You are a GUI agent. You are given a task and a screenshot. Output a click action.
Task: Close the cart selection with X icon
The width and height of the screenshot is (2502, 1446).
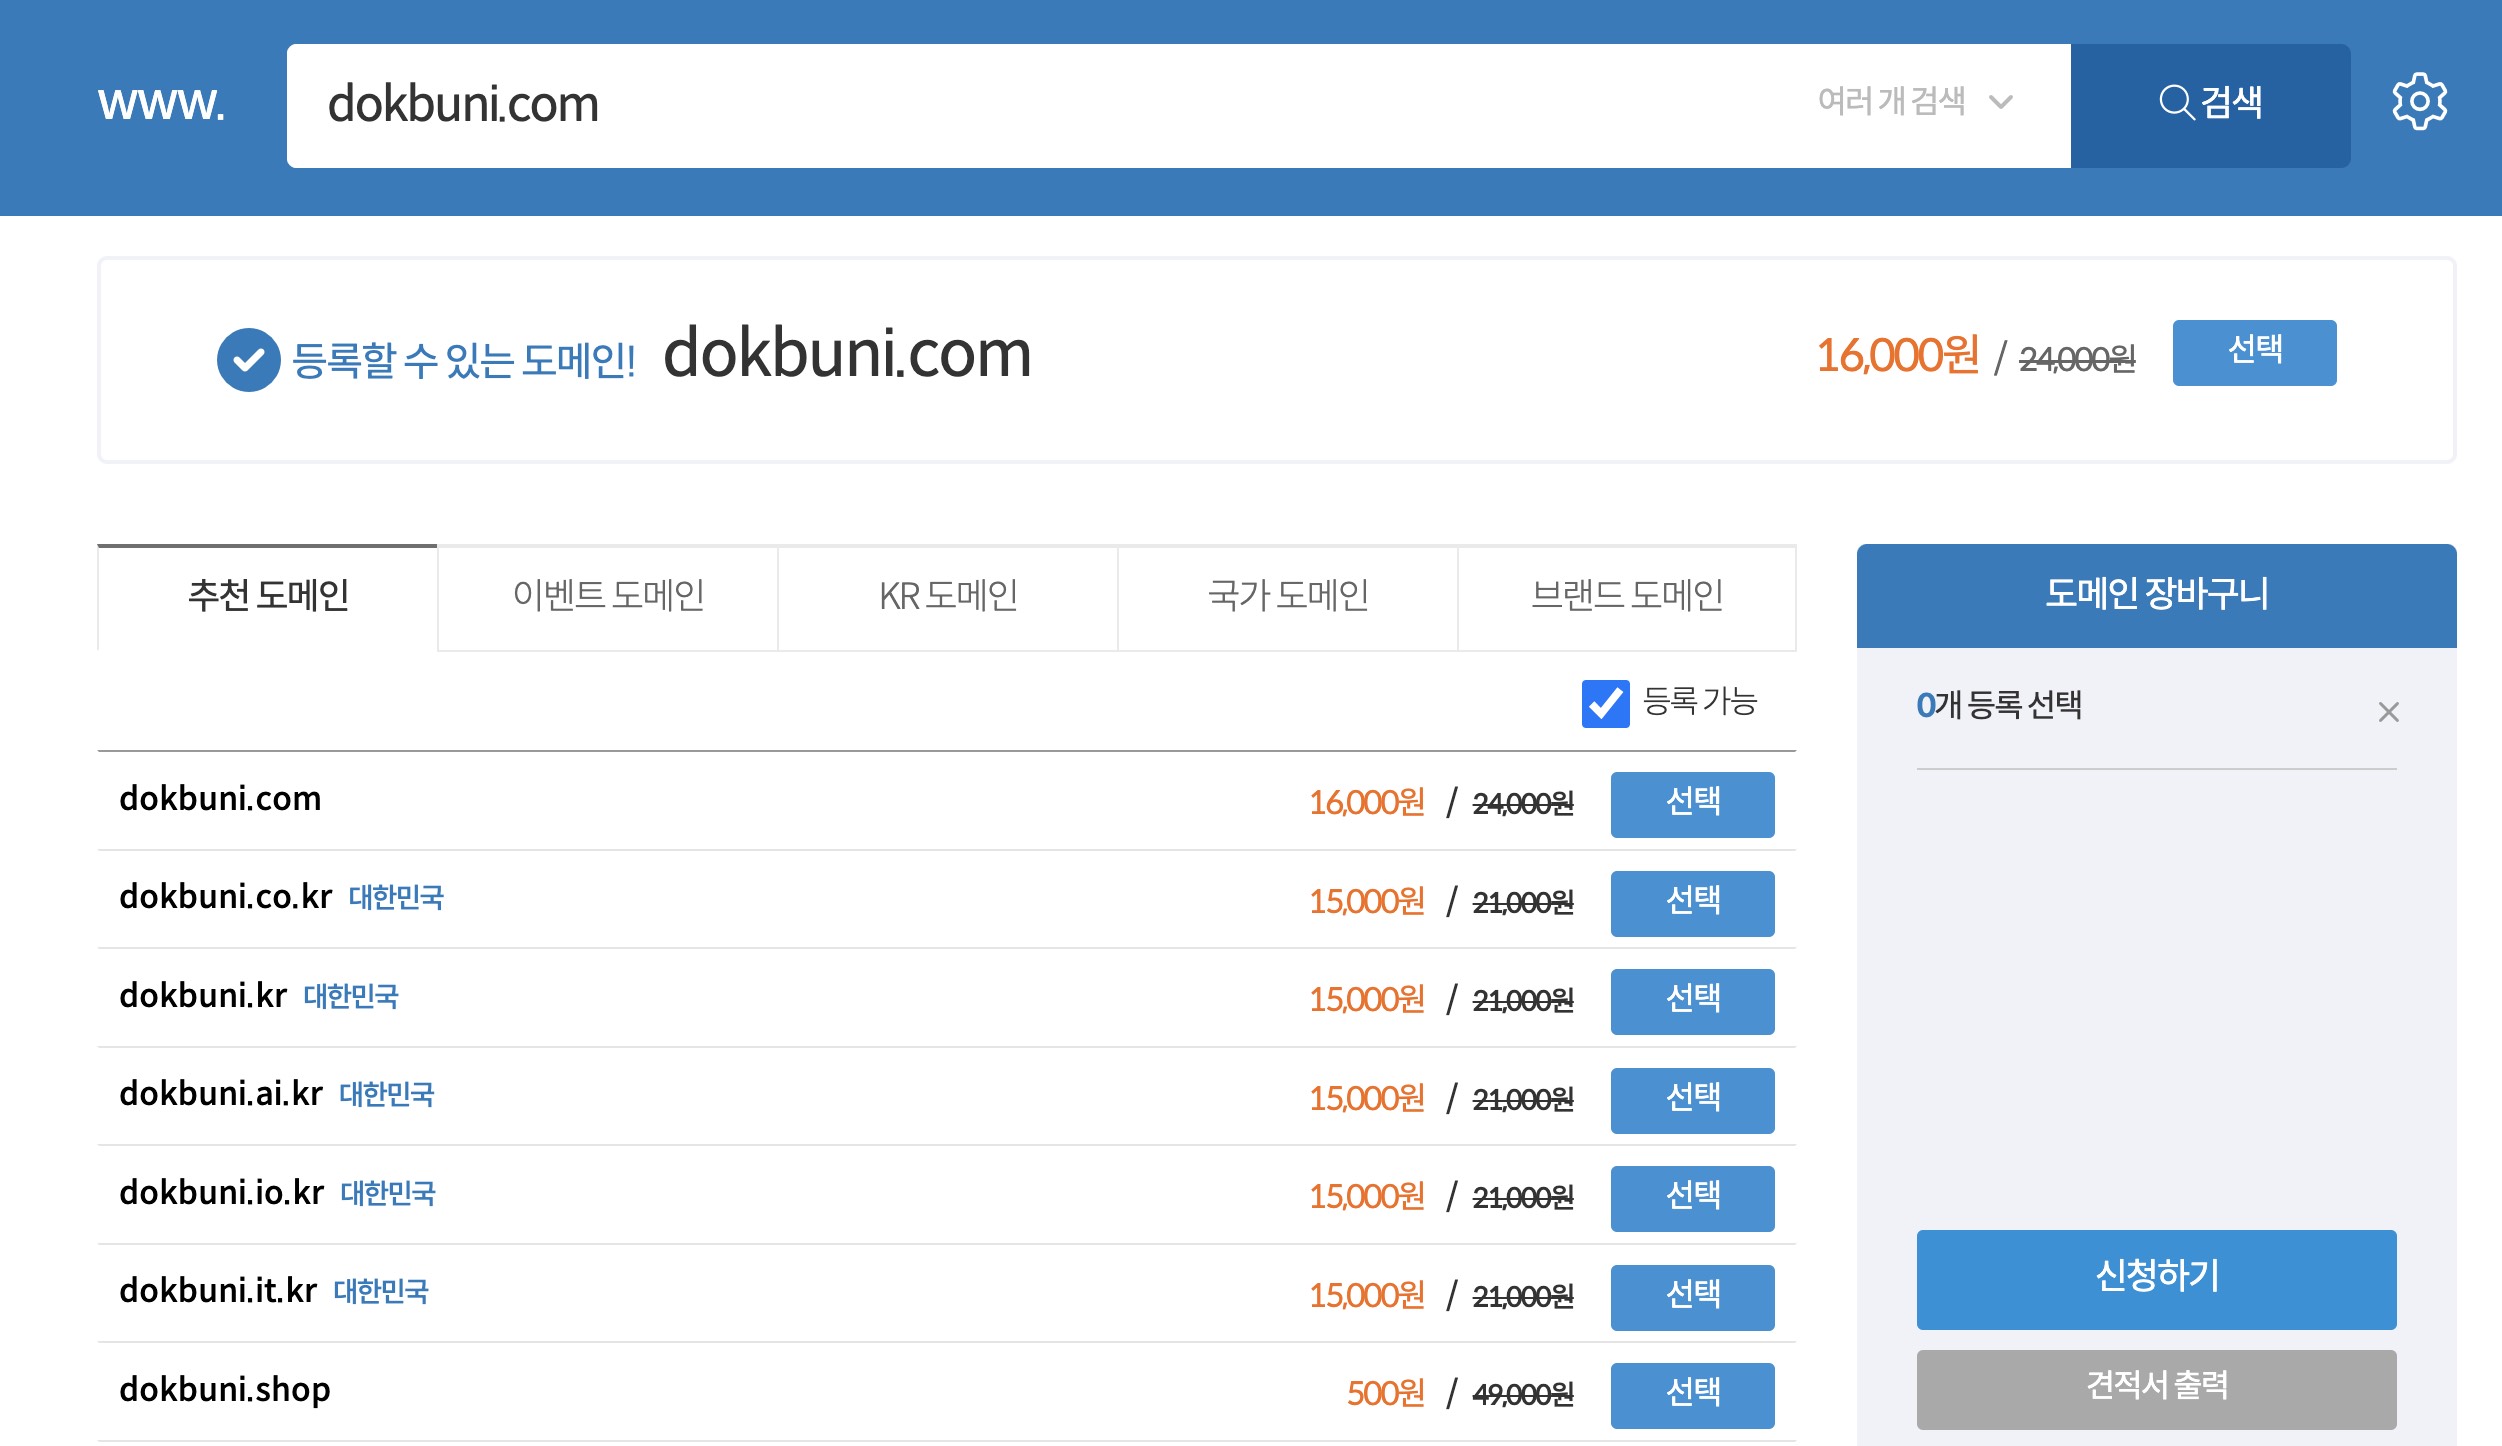(2388, 712)
